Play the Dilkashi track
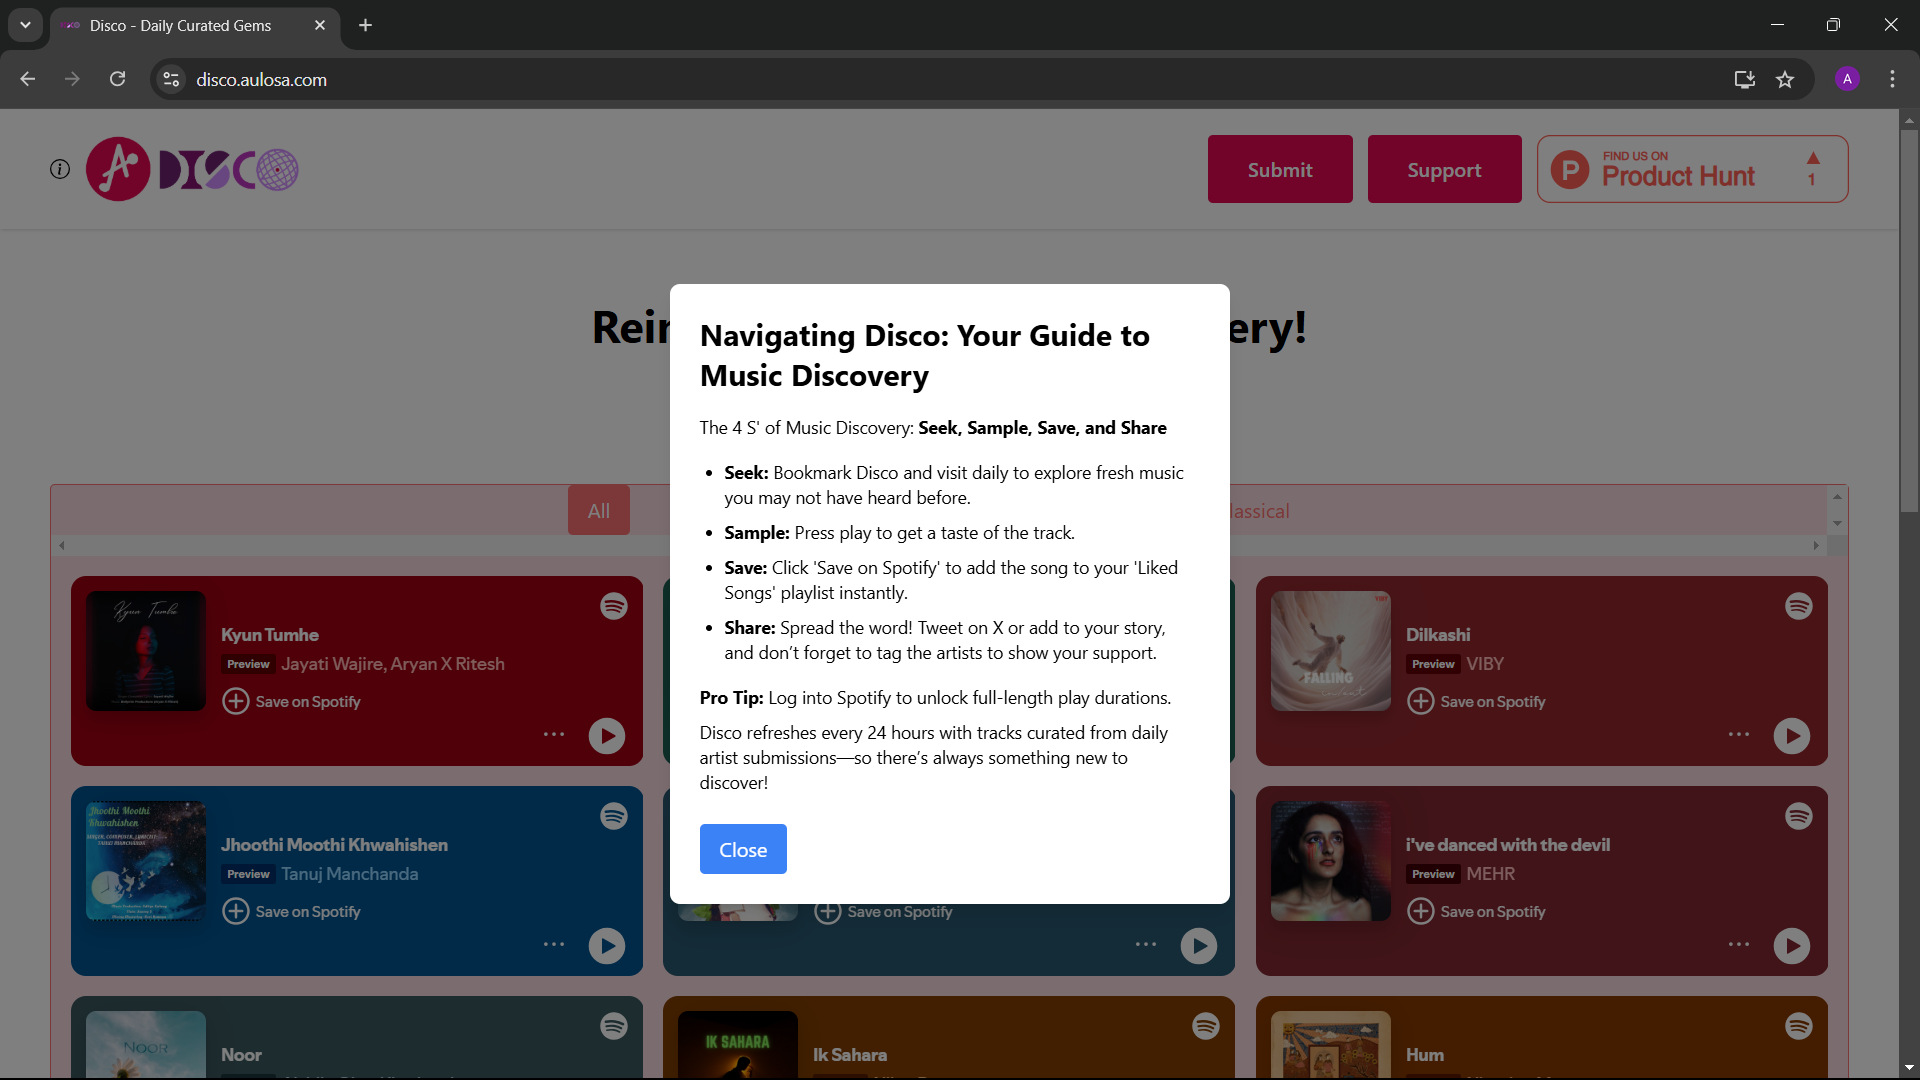The width and height of the screenshot is (1920, 1080). click(1792, 736)
